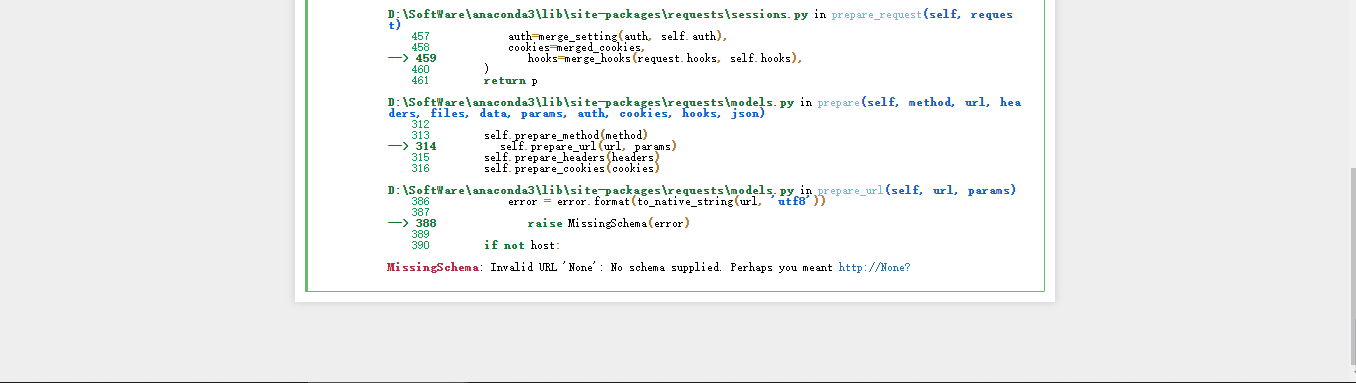The width and height of the screenshot is (1356, 383).
Task: Click line 457 auth=merge_setting(auth, self.auth)
Action: tap(617, 36)
